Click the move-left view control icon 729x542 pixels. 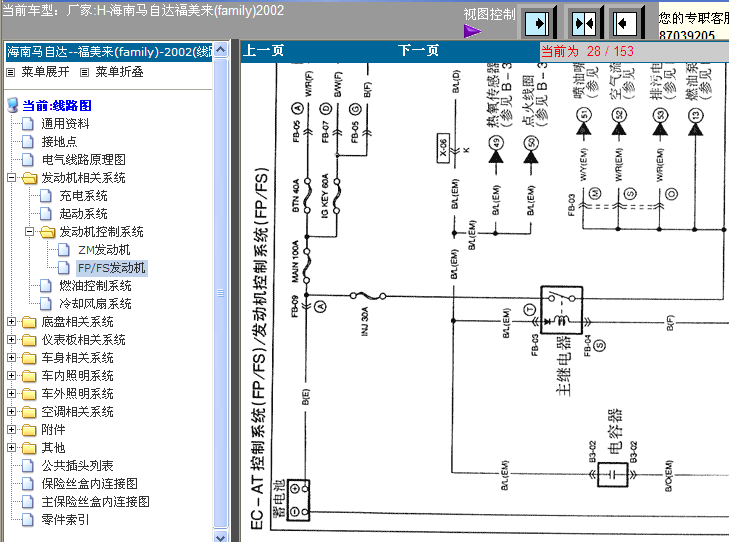(x=624, y=22)
